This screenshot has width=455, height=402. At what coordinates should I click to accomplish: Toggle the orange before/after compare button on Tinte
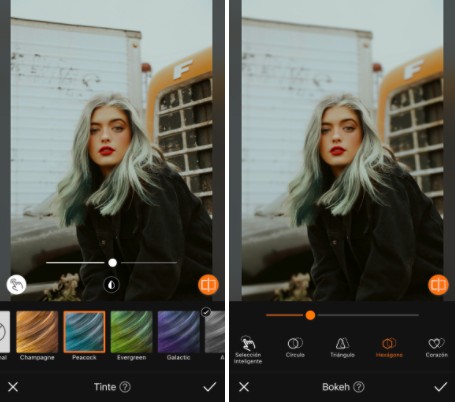[208, 285]
